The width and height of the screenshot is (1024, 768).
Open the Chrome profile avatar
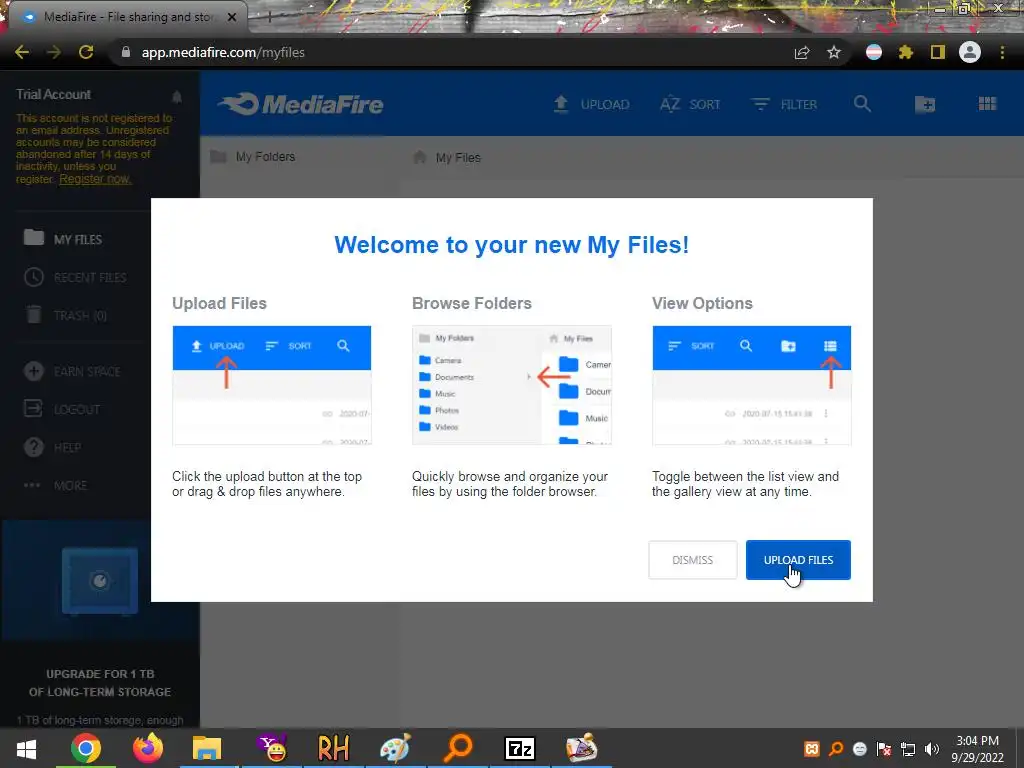point(970,52)
